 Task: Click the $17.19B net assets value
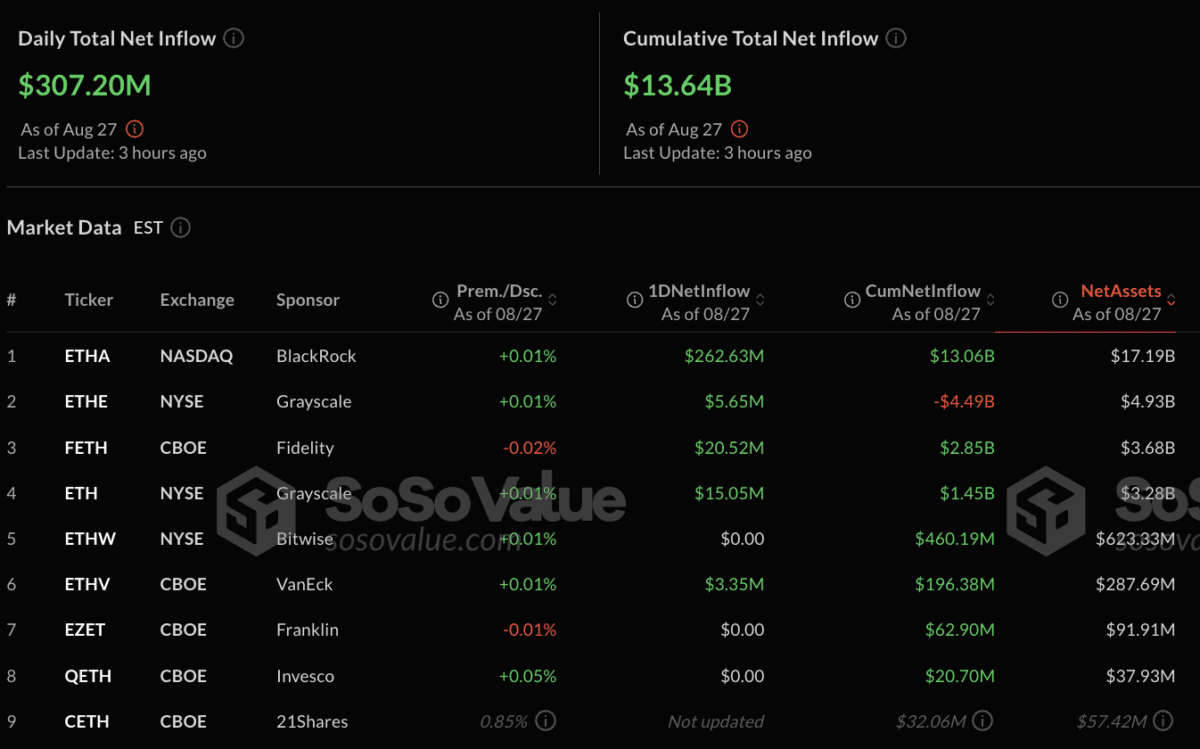point(1143,356)
